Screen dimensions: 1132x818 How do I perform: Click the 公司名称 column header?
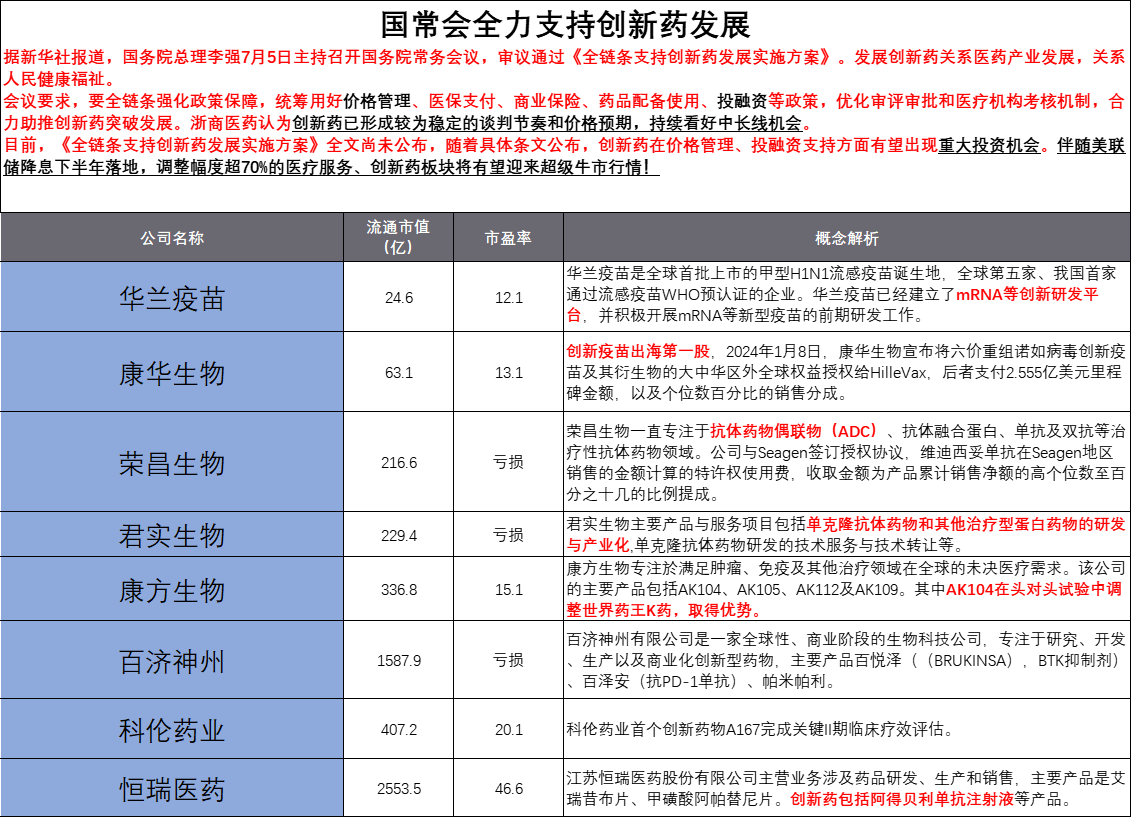pos(172,238)
